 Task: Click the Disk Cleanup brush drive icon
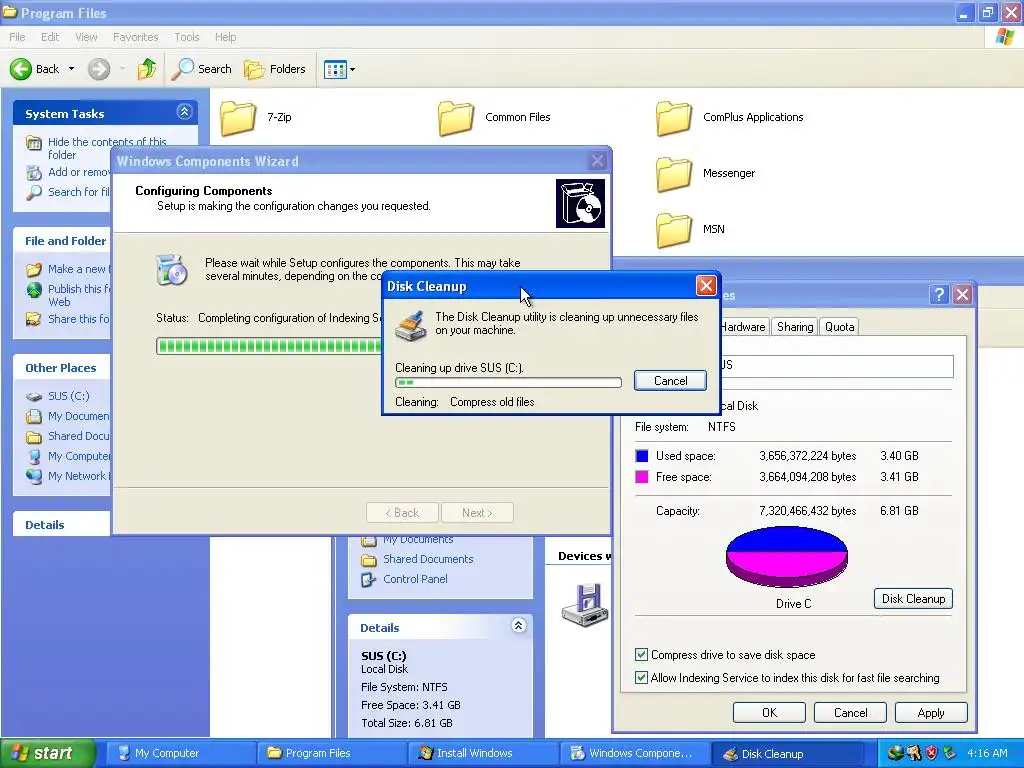(x=411, y=325)
